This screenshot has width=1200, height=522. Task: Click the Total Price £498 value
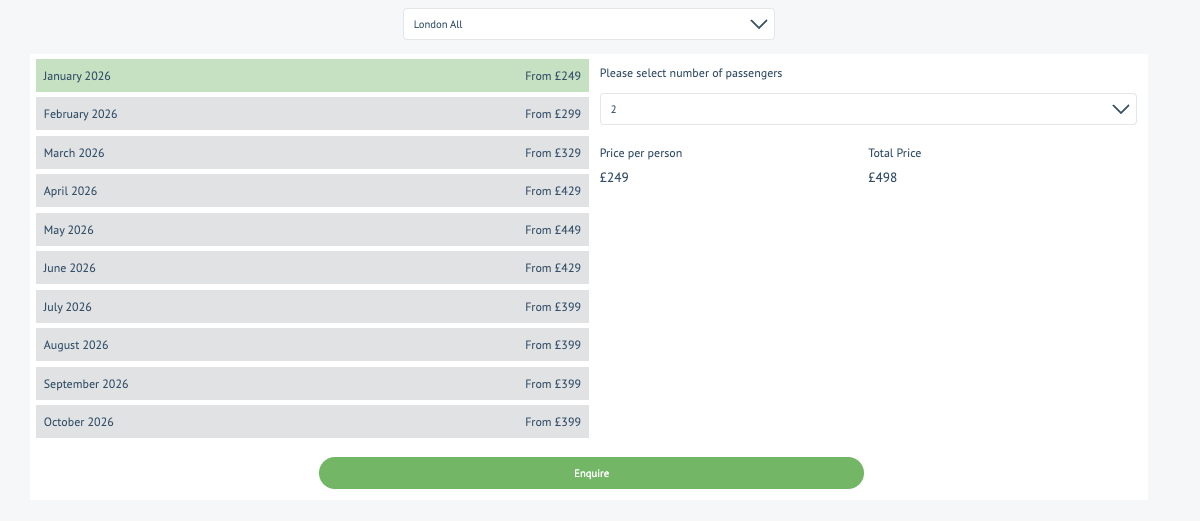tap(883, 178)
